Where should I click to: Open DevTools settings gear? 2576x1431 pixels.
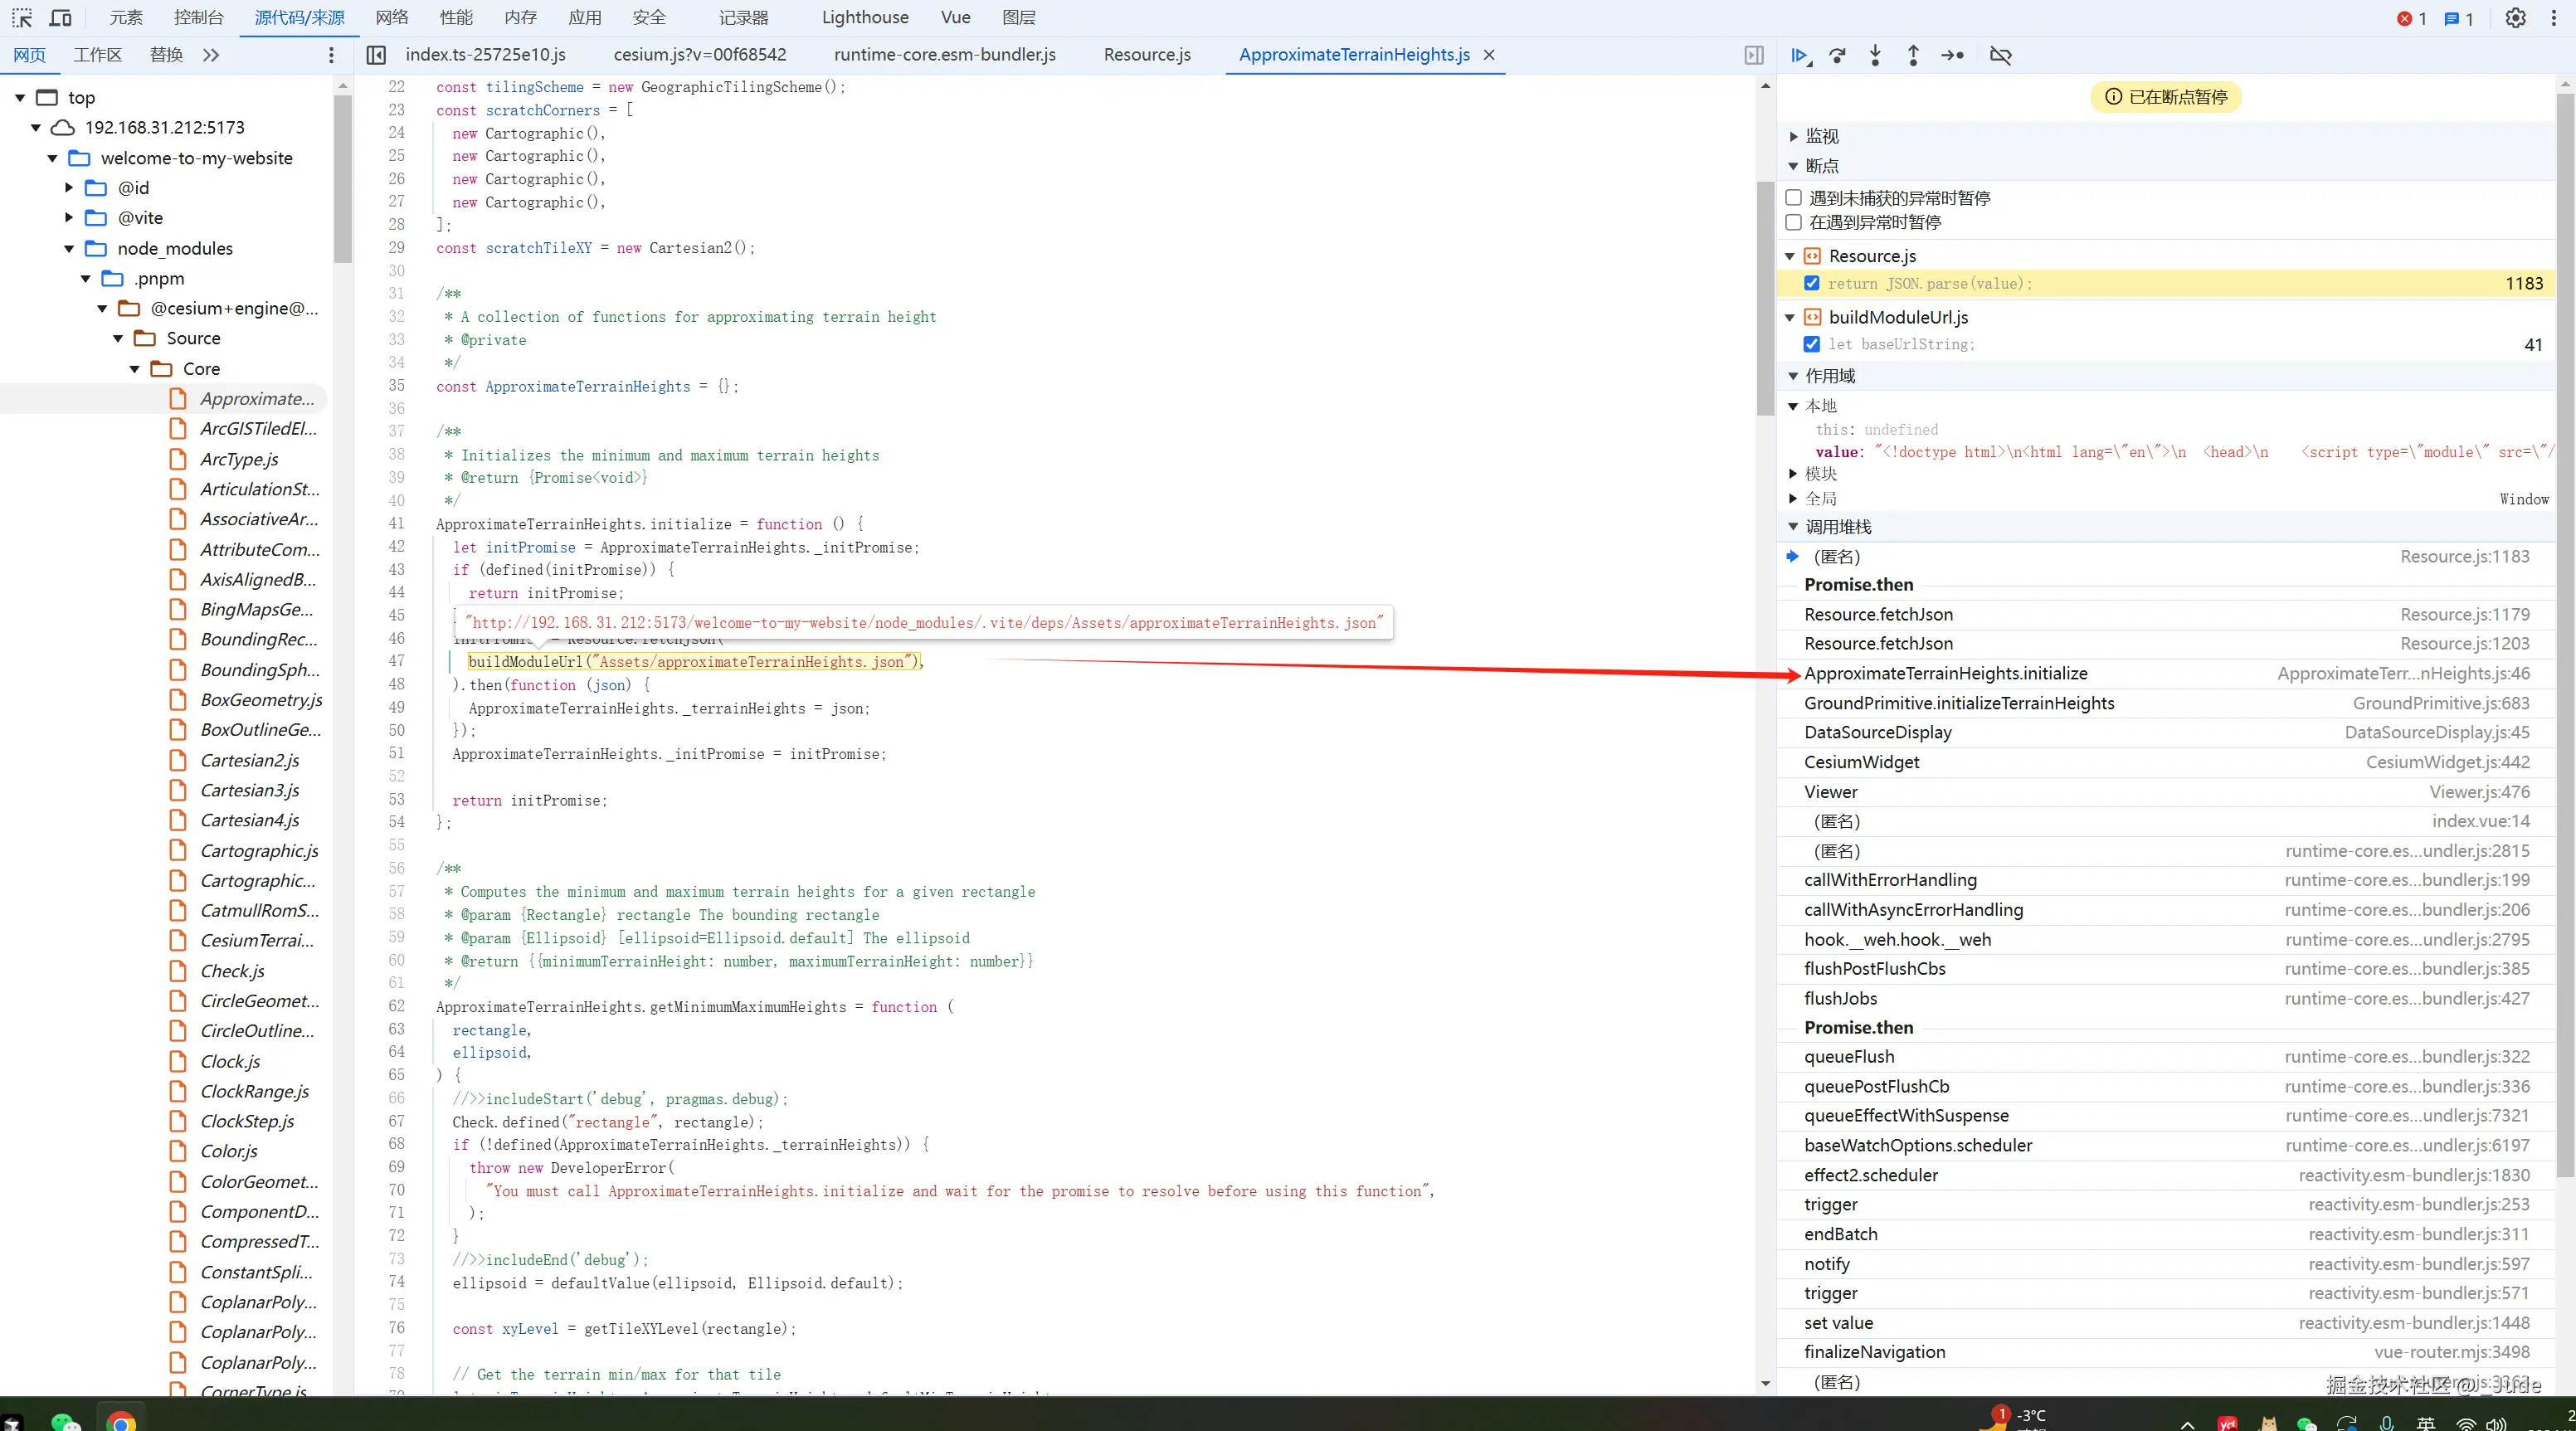(2515, 18)
